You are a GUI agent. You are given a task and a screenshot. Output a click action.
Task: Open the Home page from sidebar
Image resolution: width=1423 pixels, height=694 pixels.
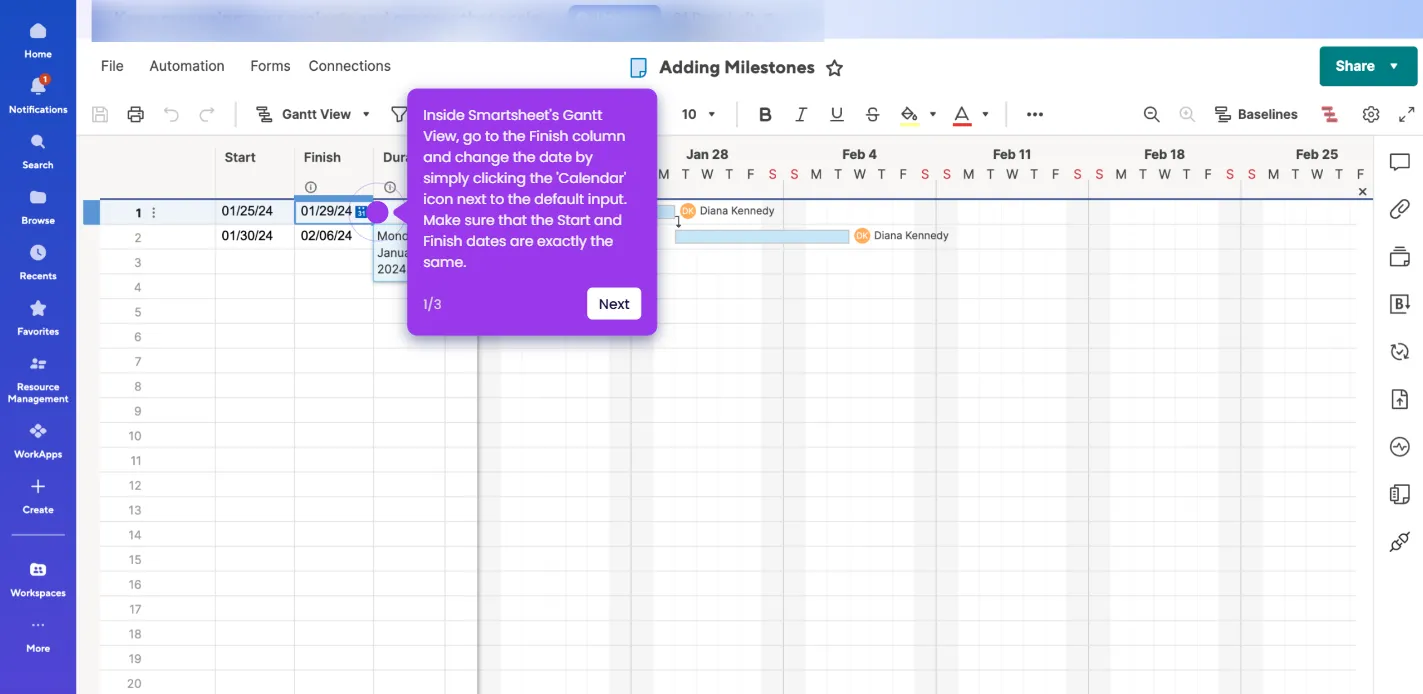(x=38, y=40)
